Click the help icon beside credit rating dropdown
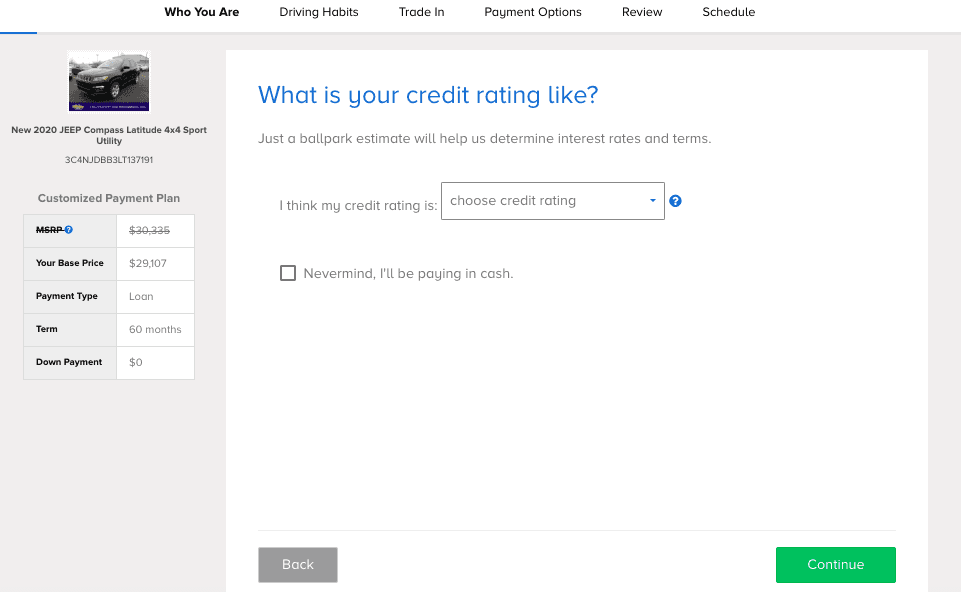Viewport: 961px width, 592px height. tap(675, 201)
